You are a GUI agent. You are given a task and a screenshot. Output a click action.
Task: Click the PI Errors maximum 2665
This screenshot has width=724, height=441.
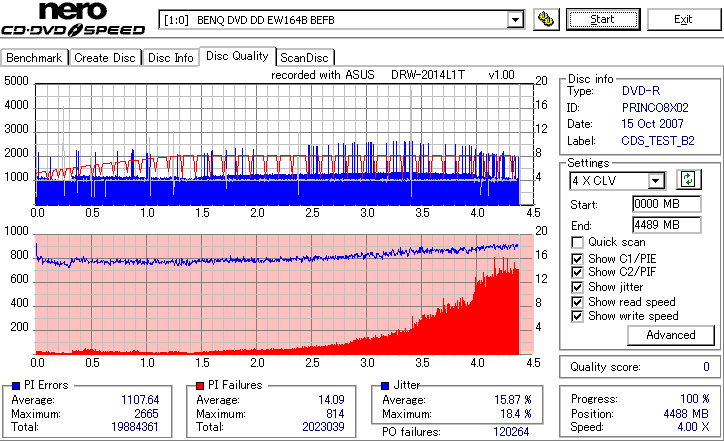pyautogui.click(x=146, y=414)
